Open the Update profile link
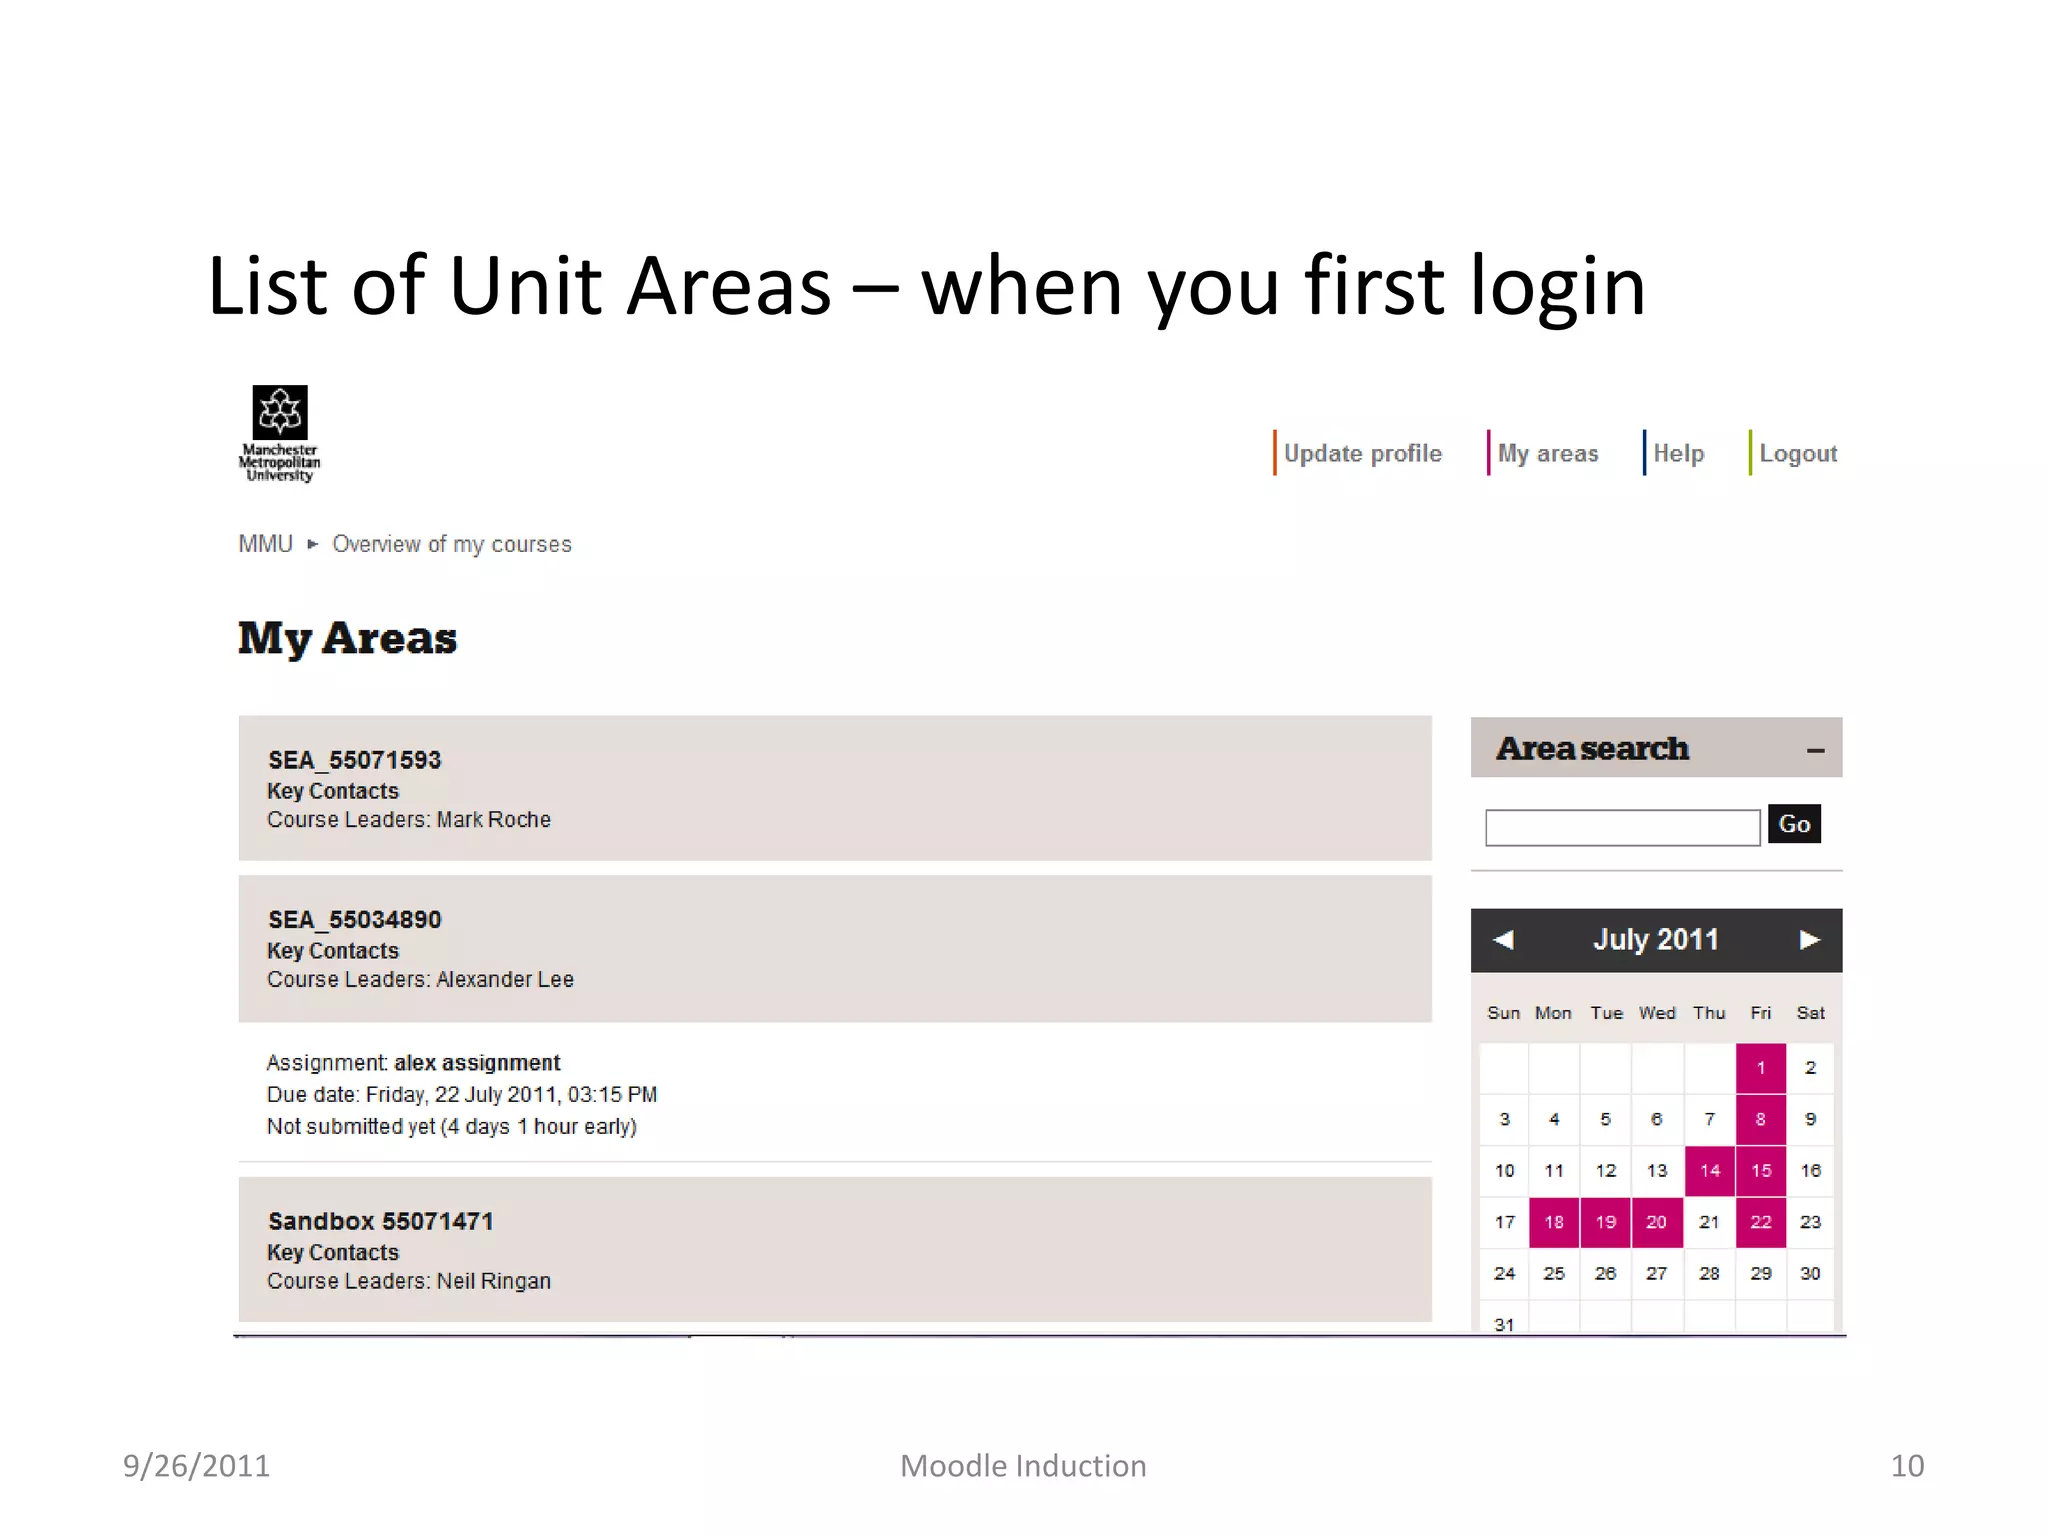The width and height of the screenshot is (2048, 1536). pos(1362,453)
